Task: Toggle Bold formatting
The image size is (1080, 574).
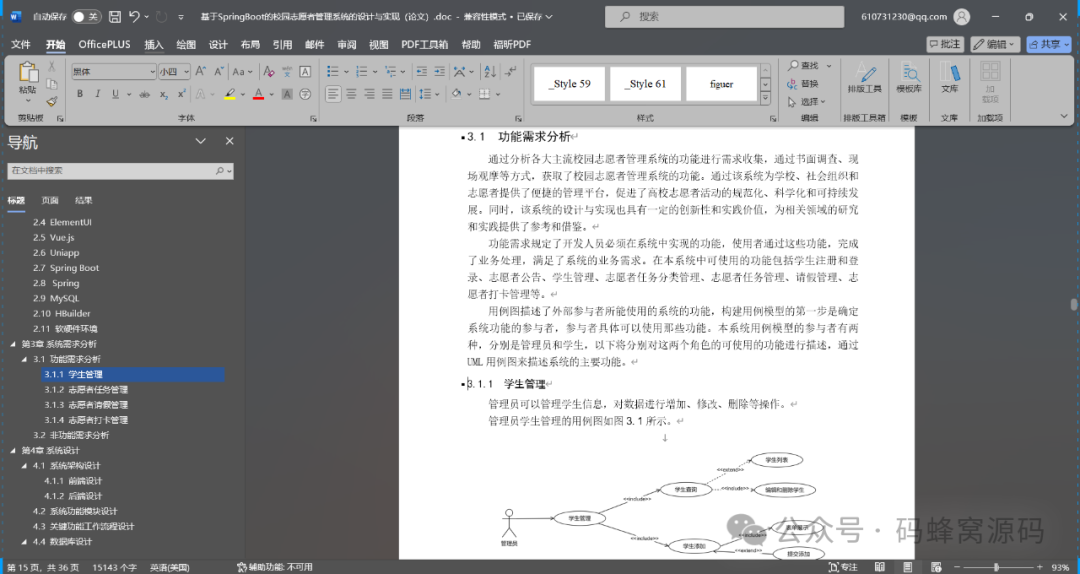Action: click(80, 94)
